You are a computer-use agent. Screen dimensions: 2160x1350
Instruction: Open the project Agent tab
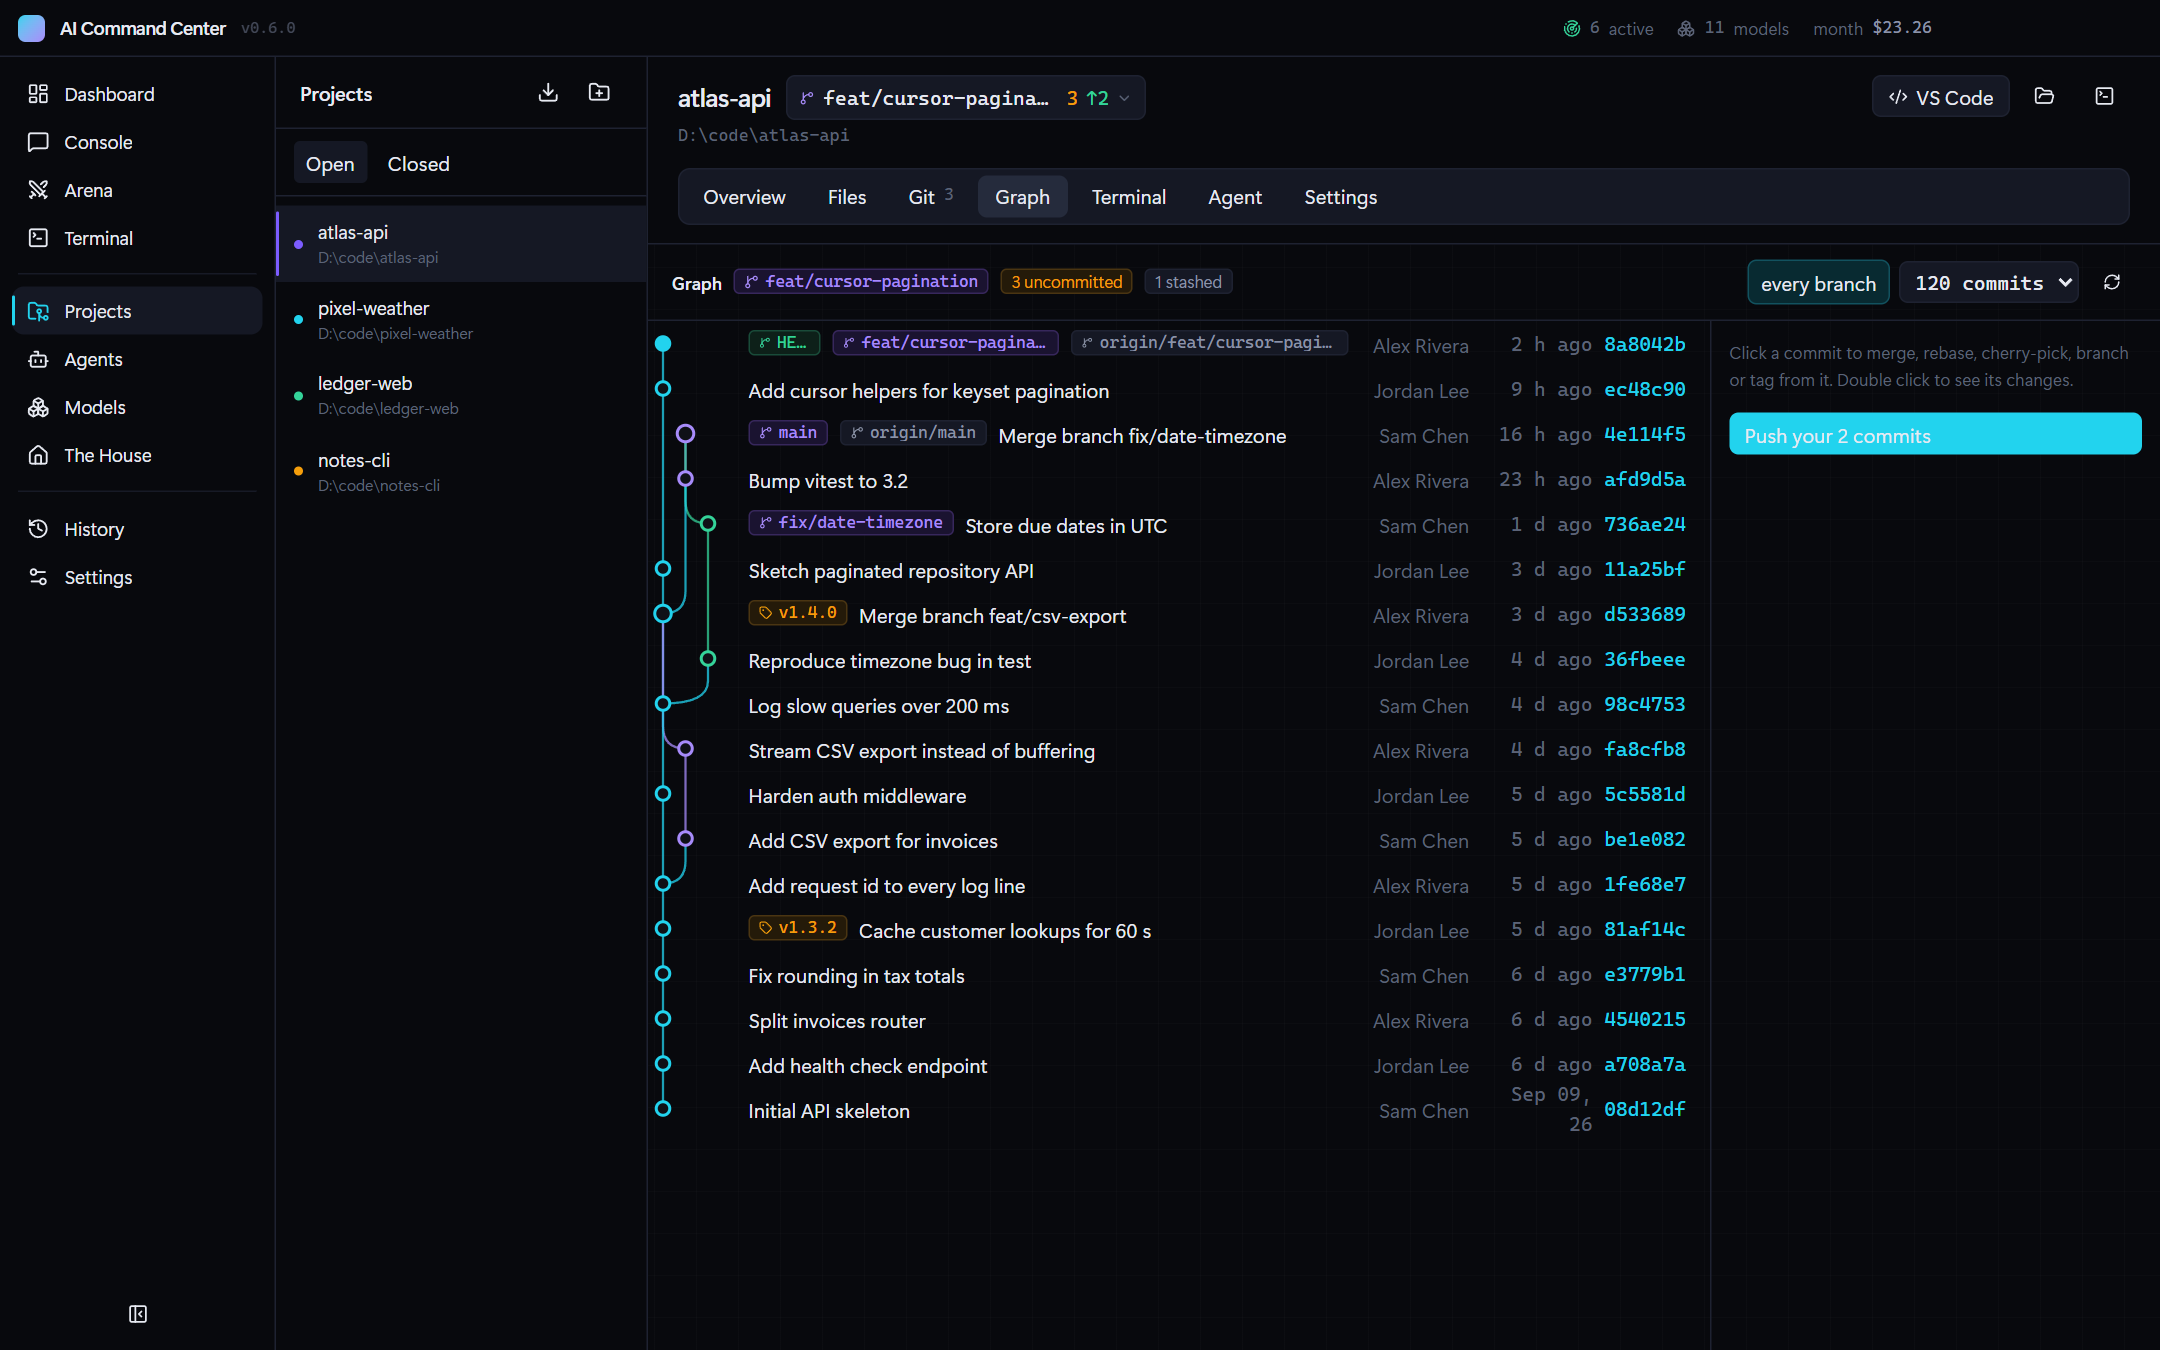(x=1234, y=197)
